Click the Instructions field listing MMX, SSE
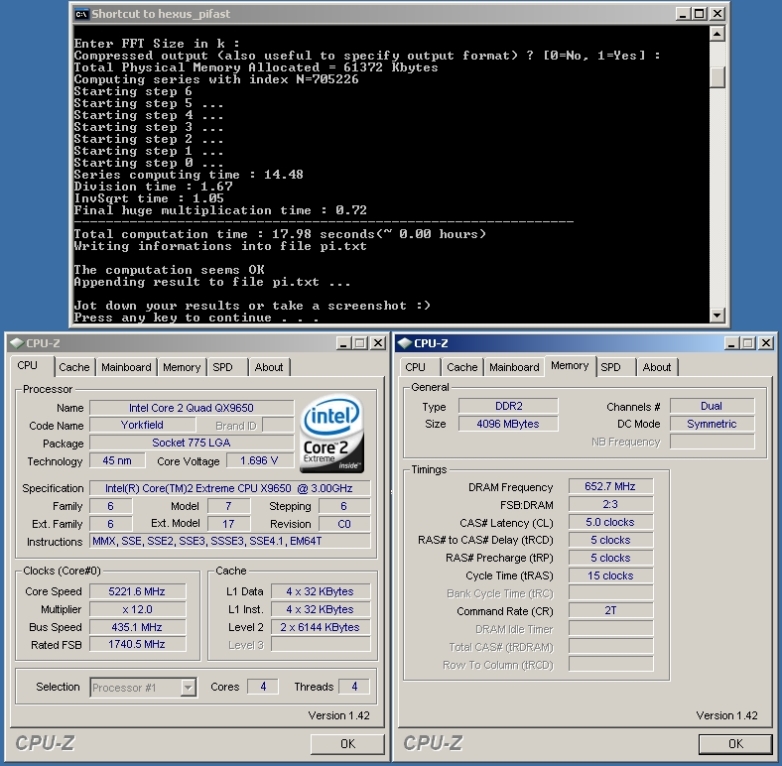The height and width of the screenshot is (766, 782). 229,541
